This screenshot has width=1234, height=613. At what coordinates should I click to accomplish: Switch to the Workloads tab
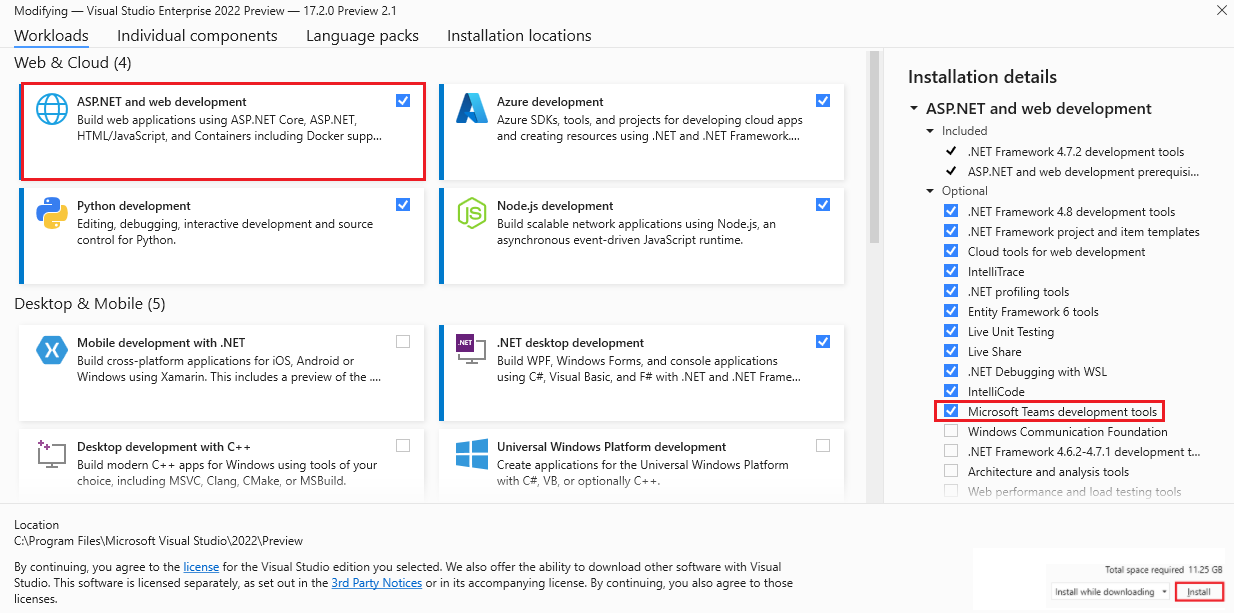pyautogui.click(x=51, y=36)
